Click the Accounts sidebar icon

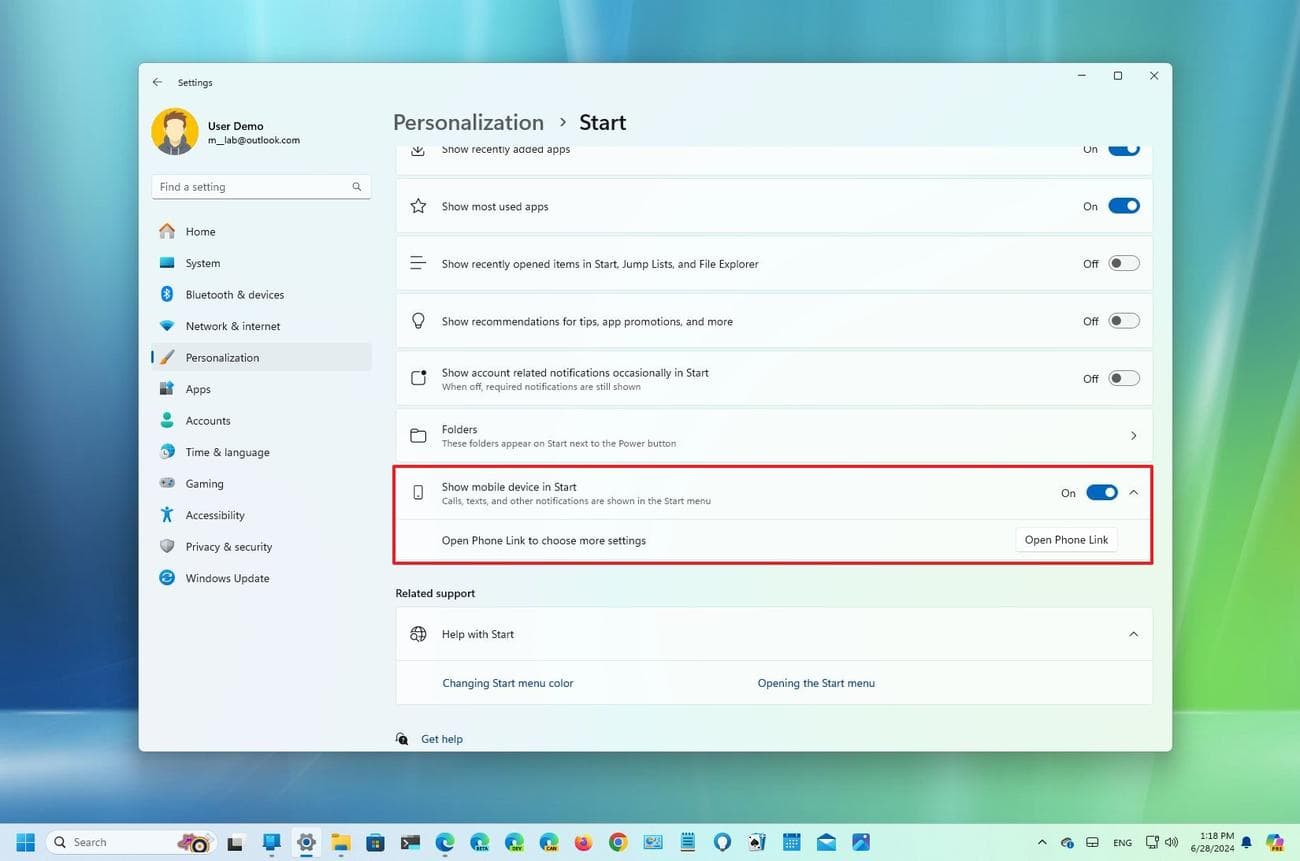[x=167, y=420]
